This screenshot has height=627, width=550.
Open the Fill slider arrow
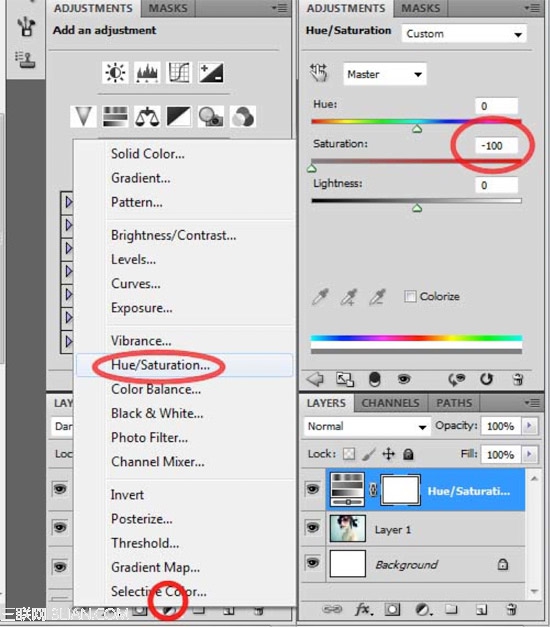[x=530, y=454]
